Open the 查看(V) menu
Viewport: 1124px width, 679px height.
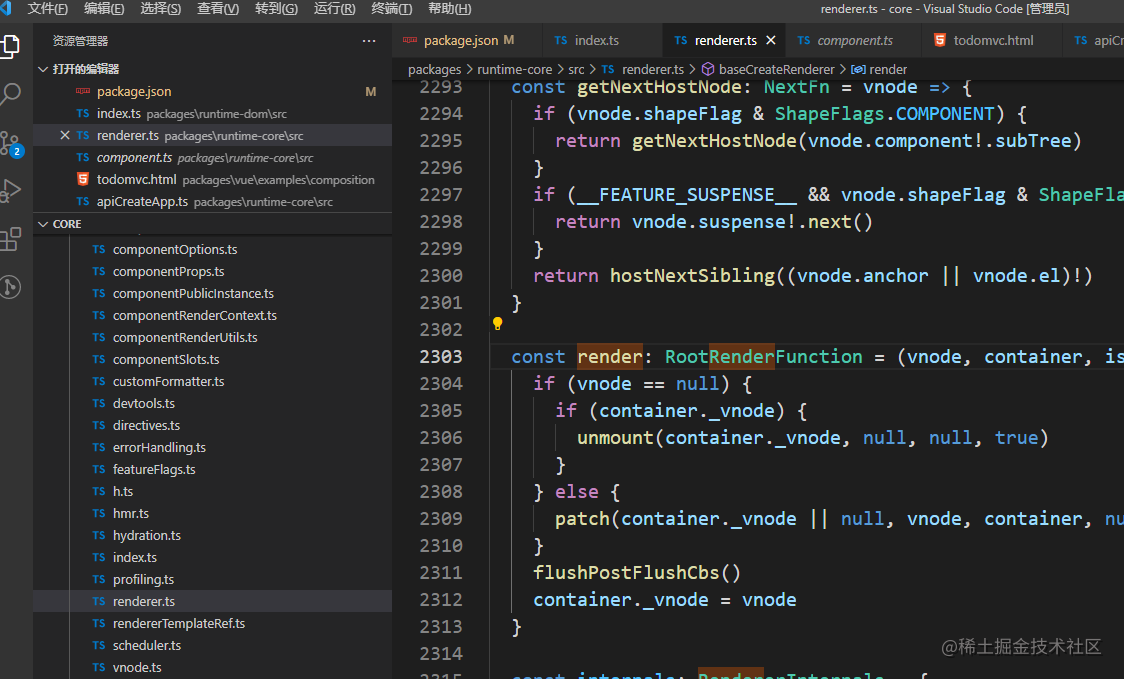point(218,9)
